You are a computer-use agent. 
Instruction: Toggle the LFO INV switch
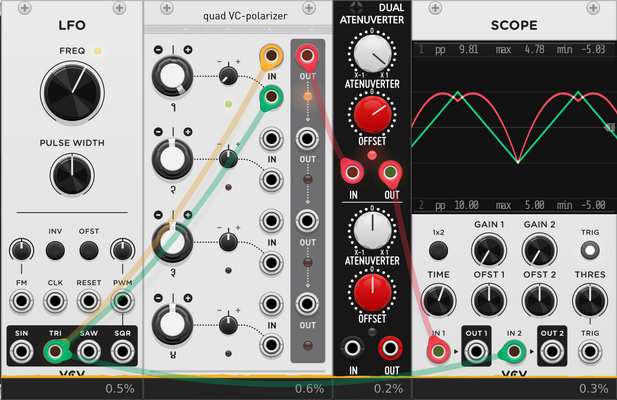coord(55,250)
